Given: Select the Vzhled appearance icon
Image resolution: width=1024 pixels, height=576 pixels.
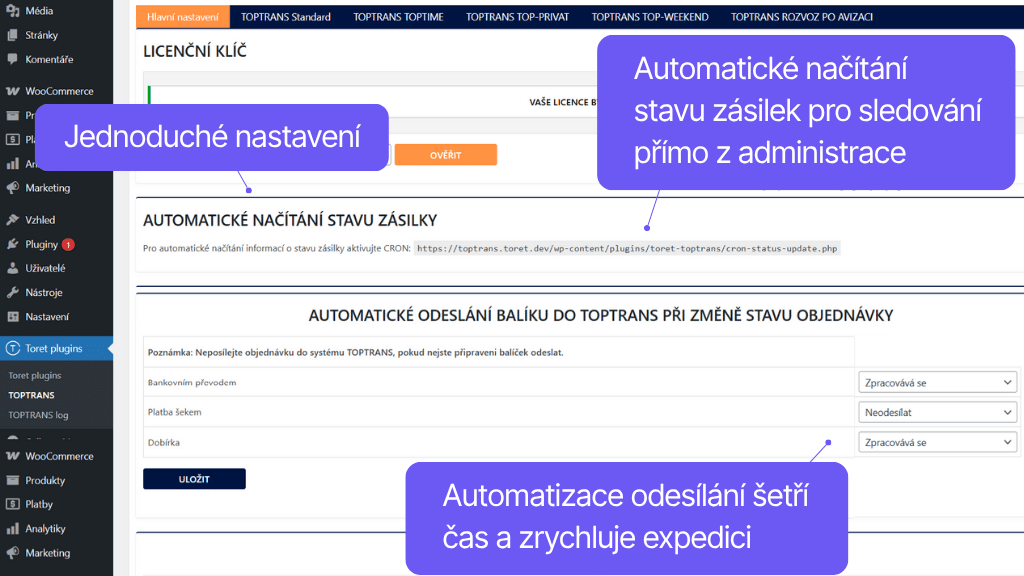Looking at the screenshot, I should pos(12,219).
